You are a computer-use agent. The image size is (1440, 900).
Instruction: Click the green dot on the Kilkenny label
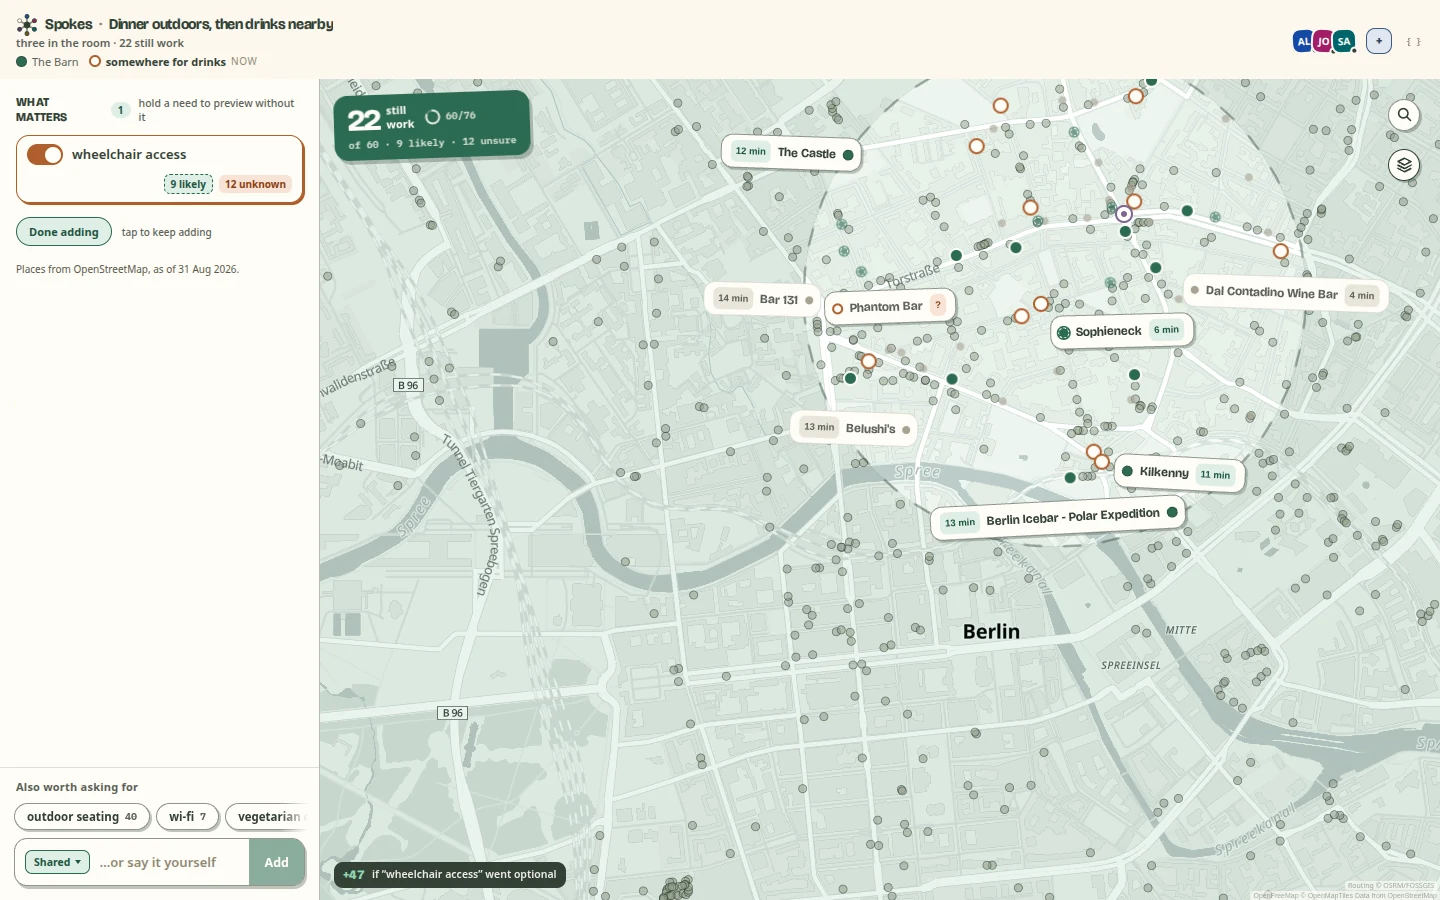1127,471
